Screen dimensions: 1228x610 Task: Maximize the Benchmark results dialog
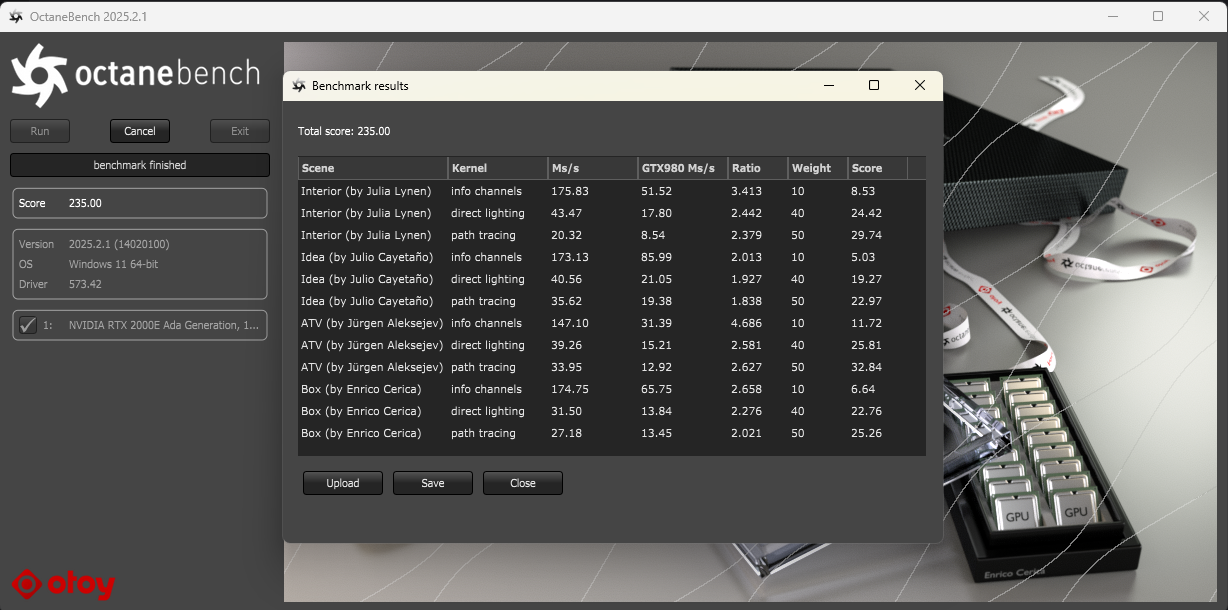tap(874, 86)
